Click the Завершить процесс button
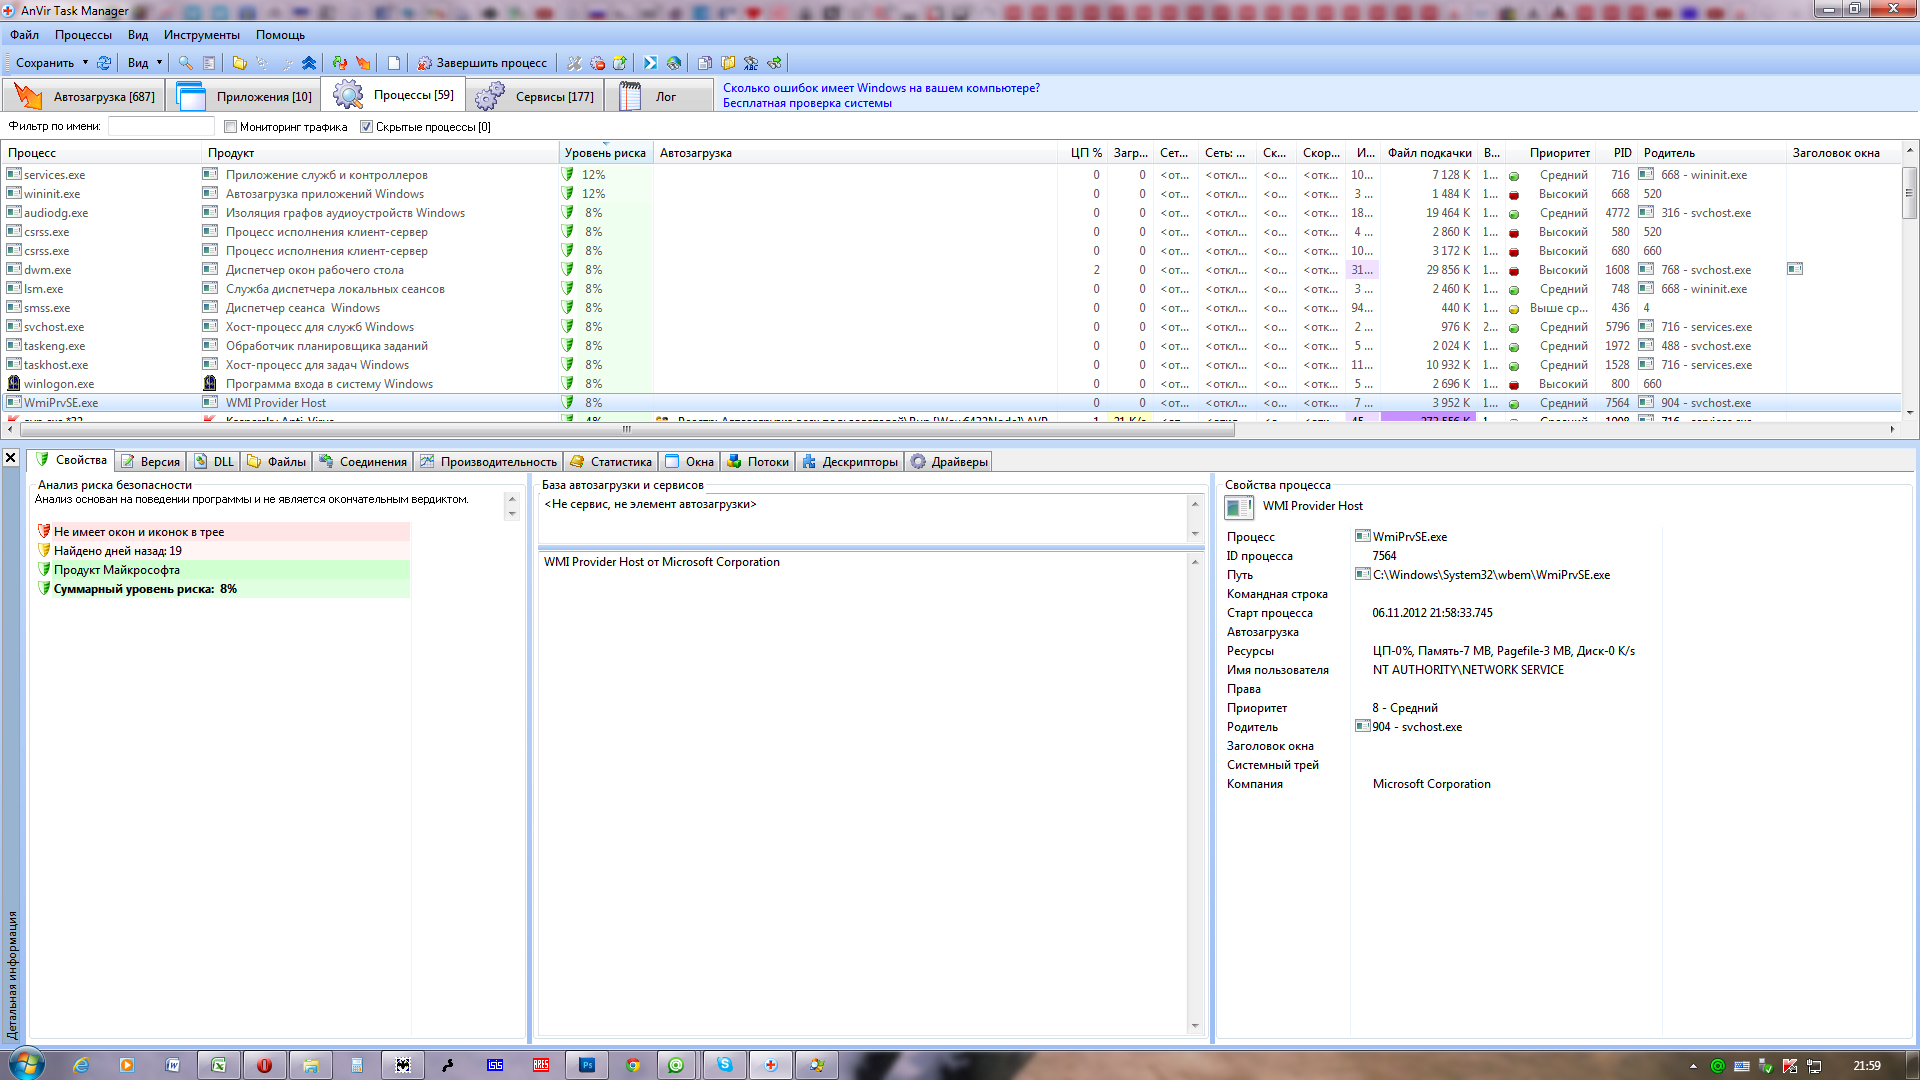 coord(483,63)
